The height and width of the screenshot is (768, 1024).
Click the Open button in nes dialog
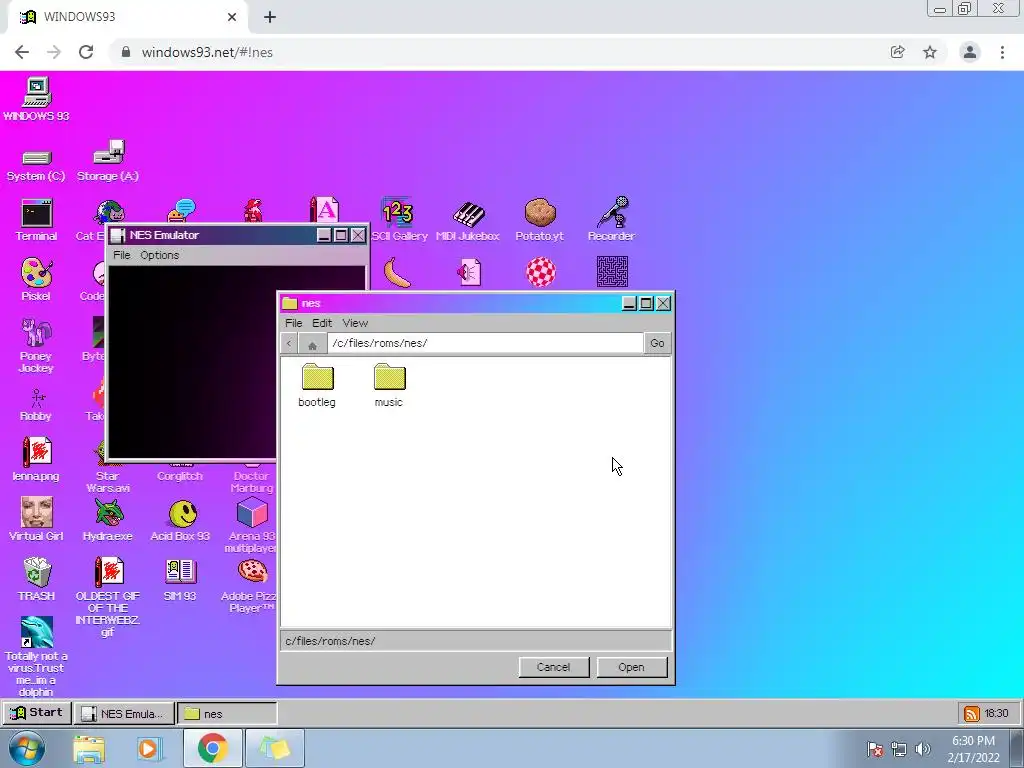(632, 667)
